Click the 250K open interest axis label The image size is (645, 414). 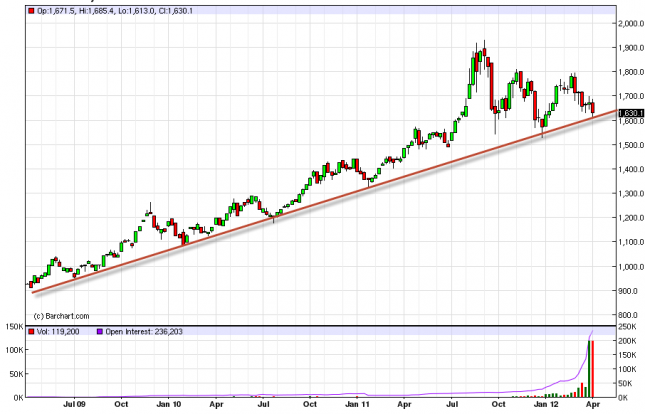click(628, 326)
